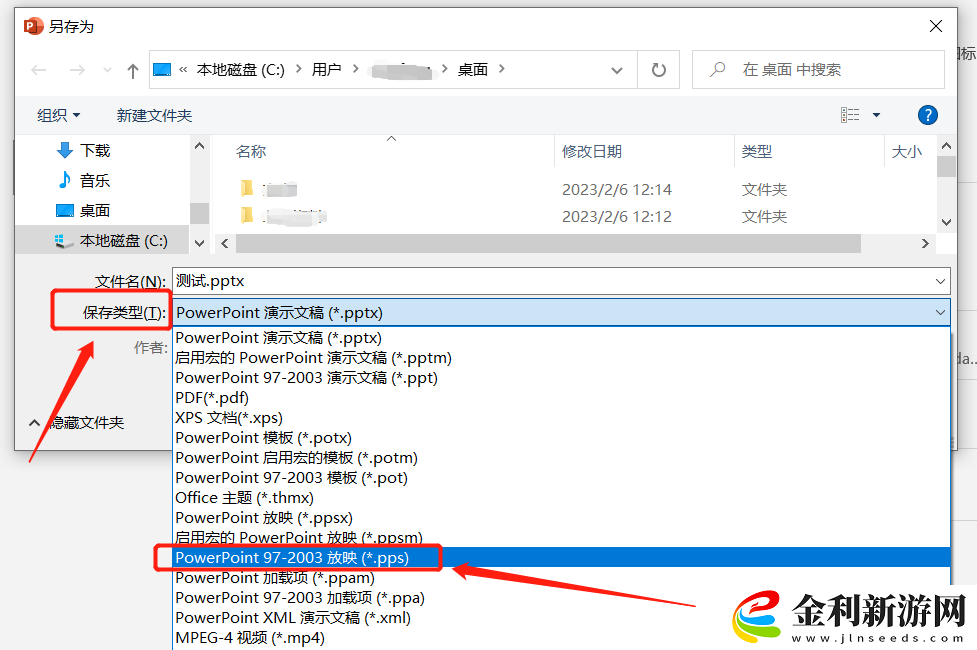Screen dimensions: 977x650
Task: Click 新建文件夹 button
Action: 154,115
